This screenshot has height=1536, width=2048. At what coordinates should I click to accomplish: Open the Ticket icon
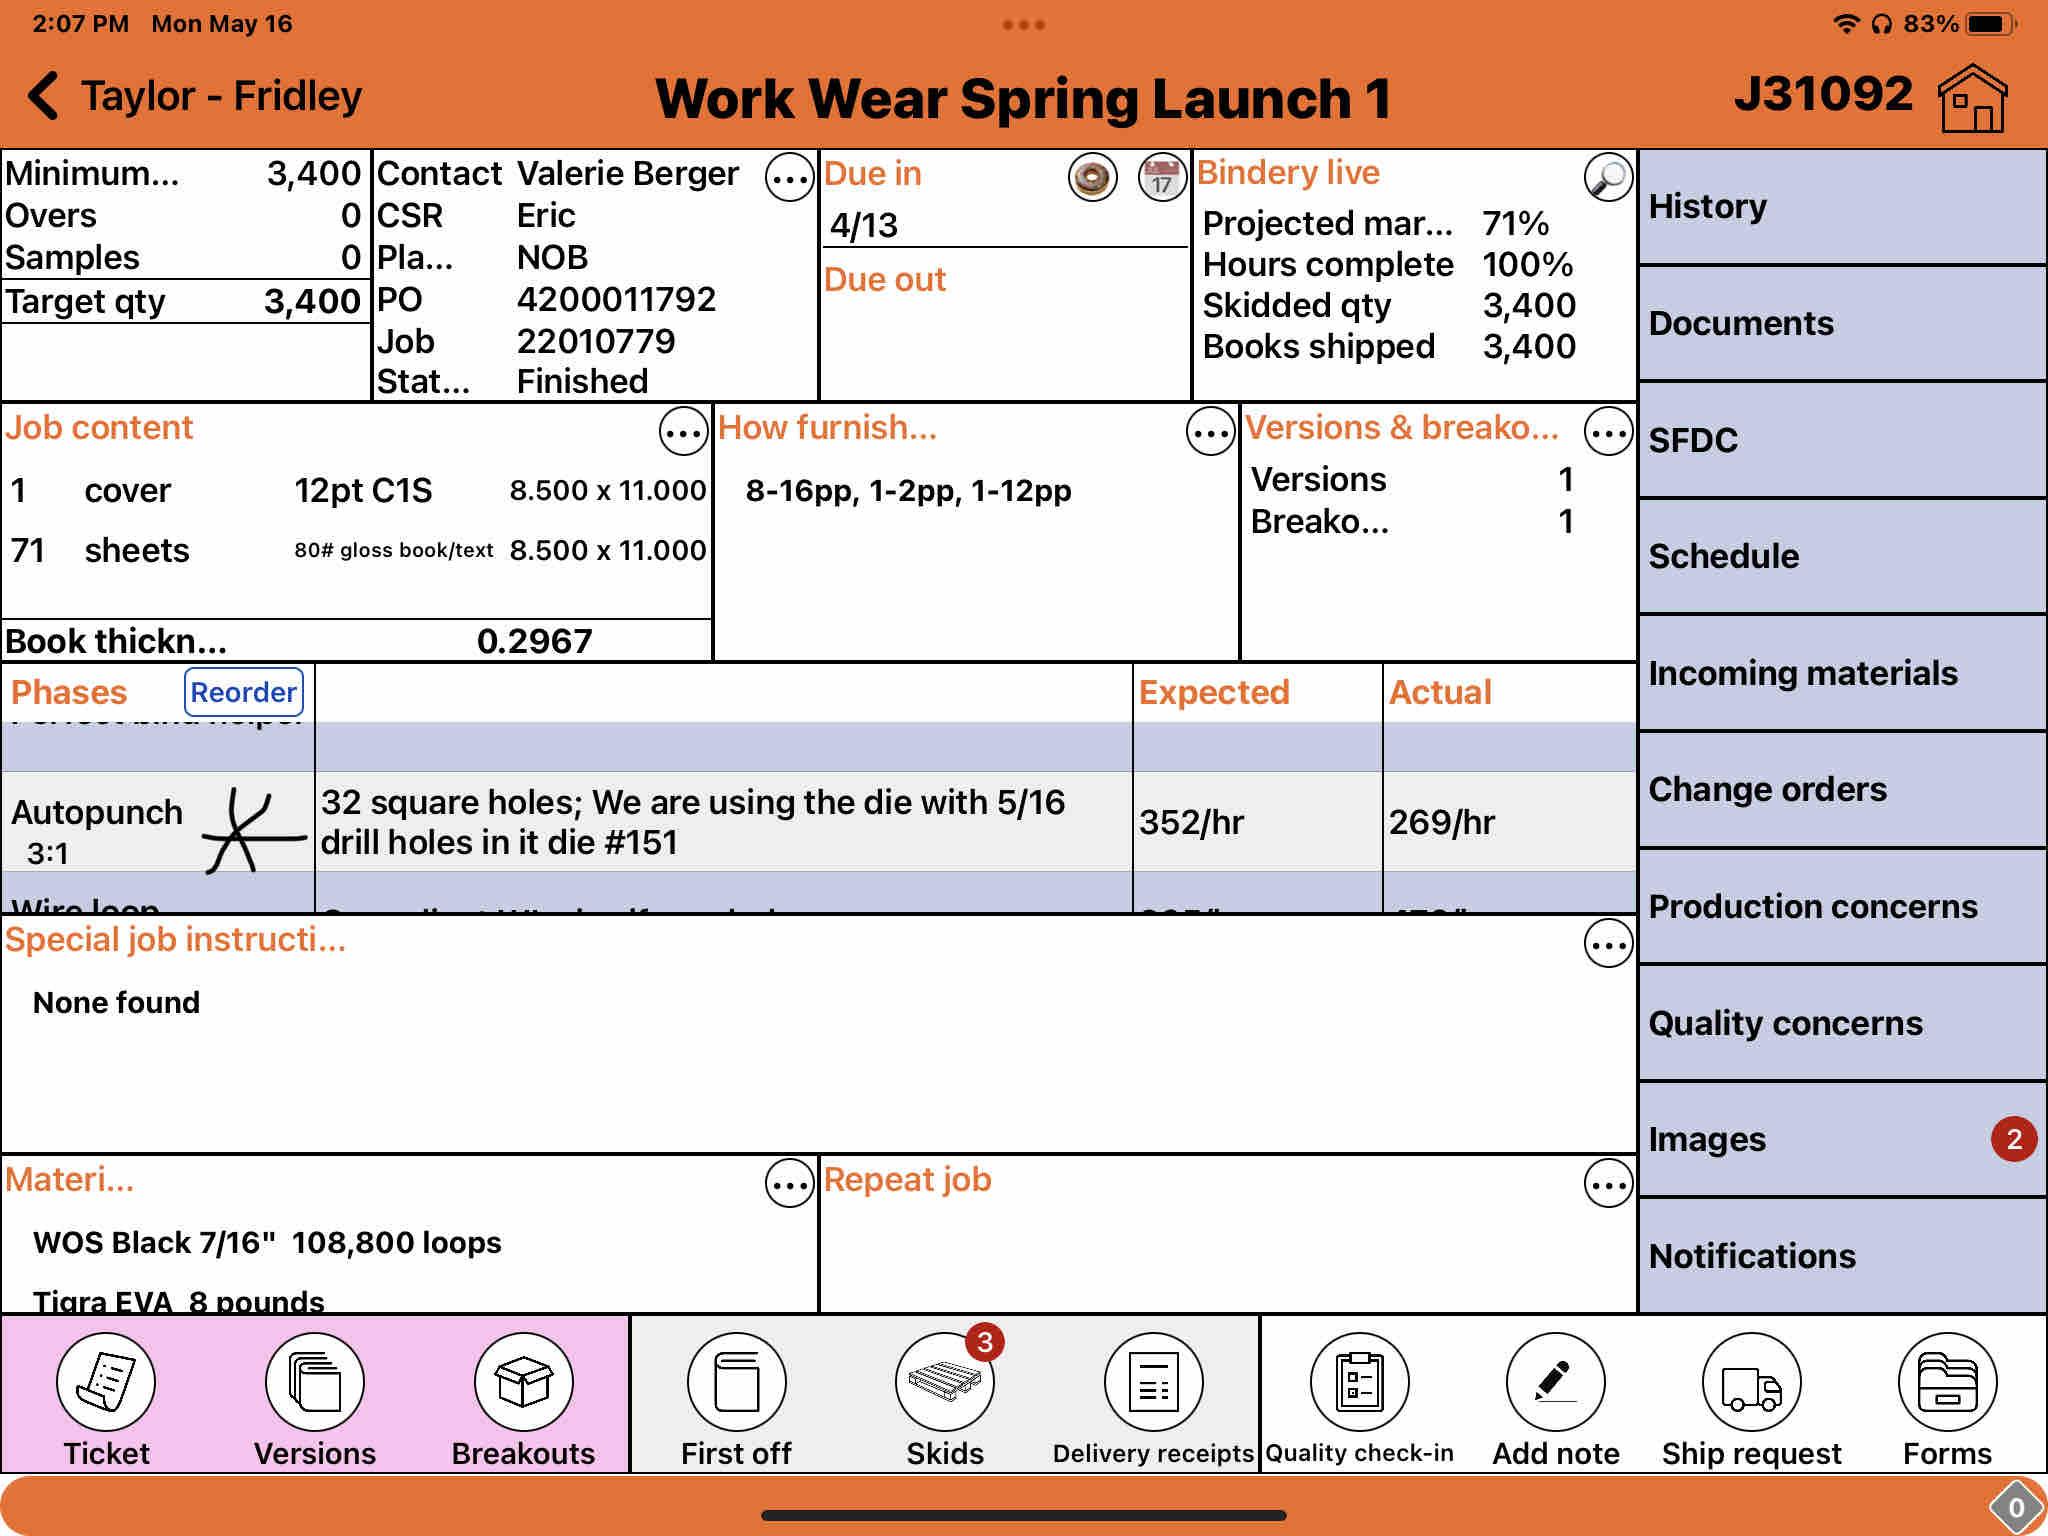coord(106,1382)
